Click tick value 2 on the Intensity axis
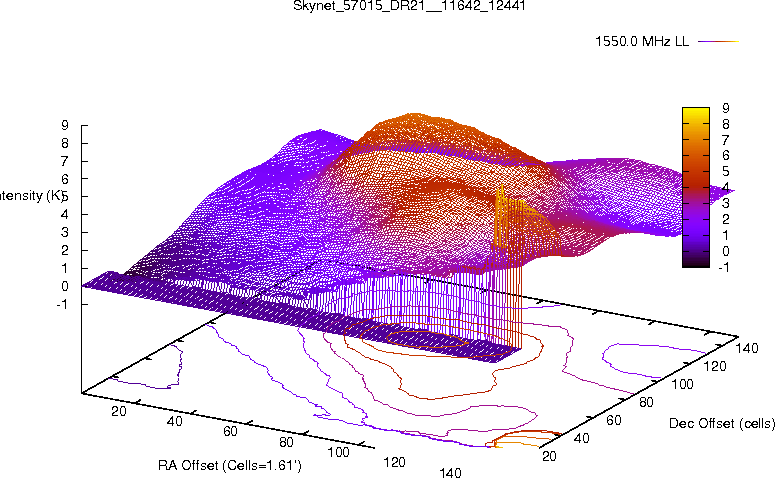The width and height of the screenshot is (775, 478). click(x=65, y=250)
